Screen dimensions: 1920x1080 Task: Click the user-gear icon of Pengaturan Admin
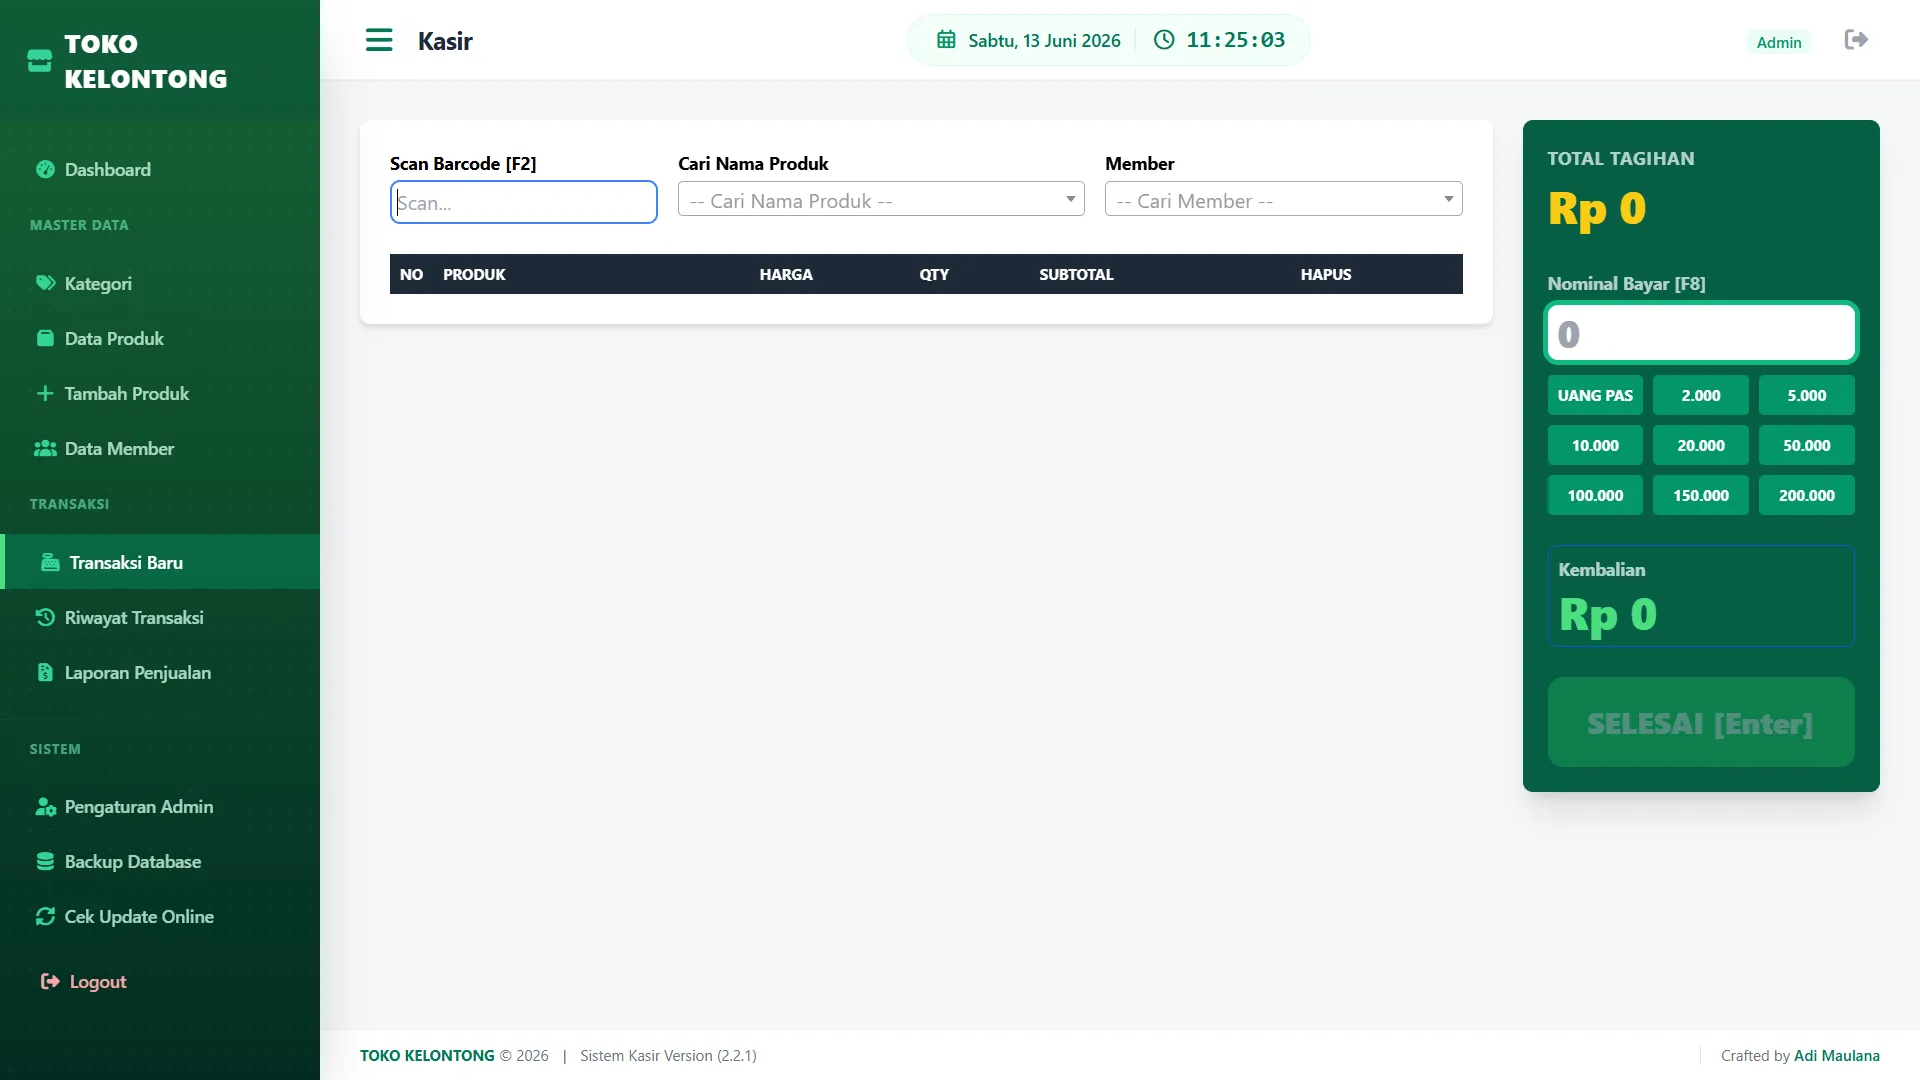(45, 806)
